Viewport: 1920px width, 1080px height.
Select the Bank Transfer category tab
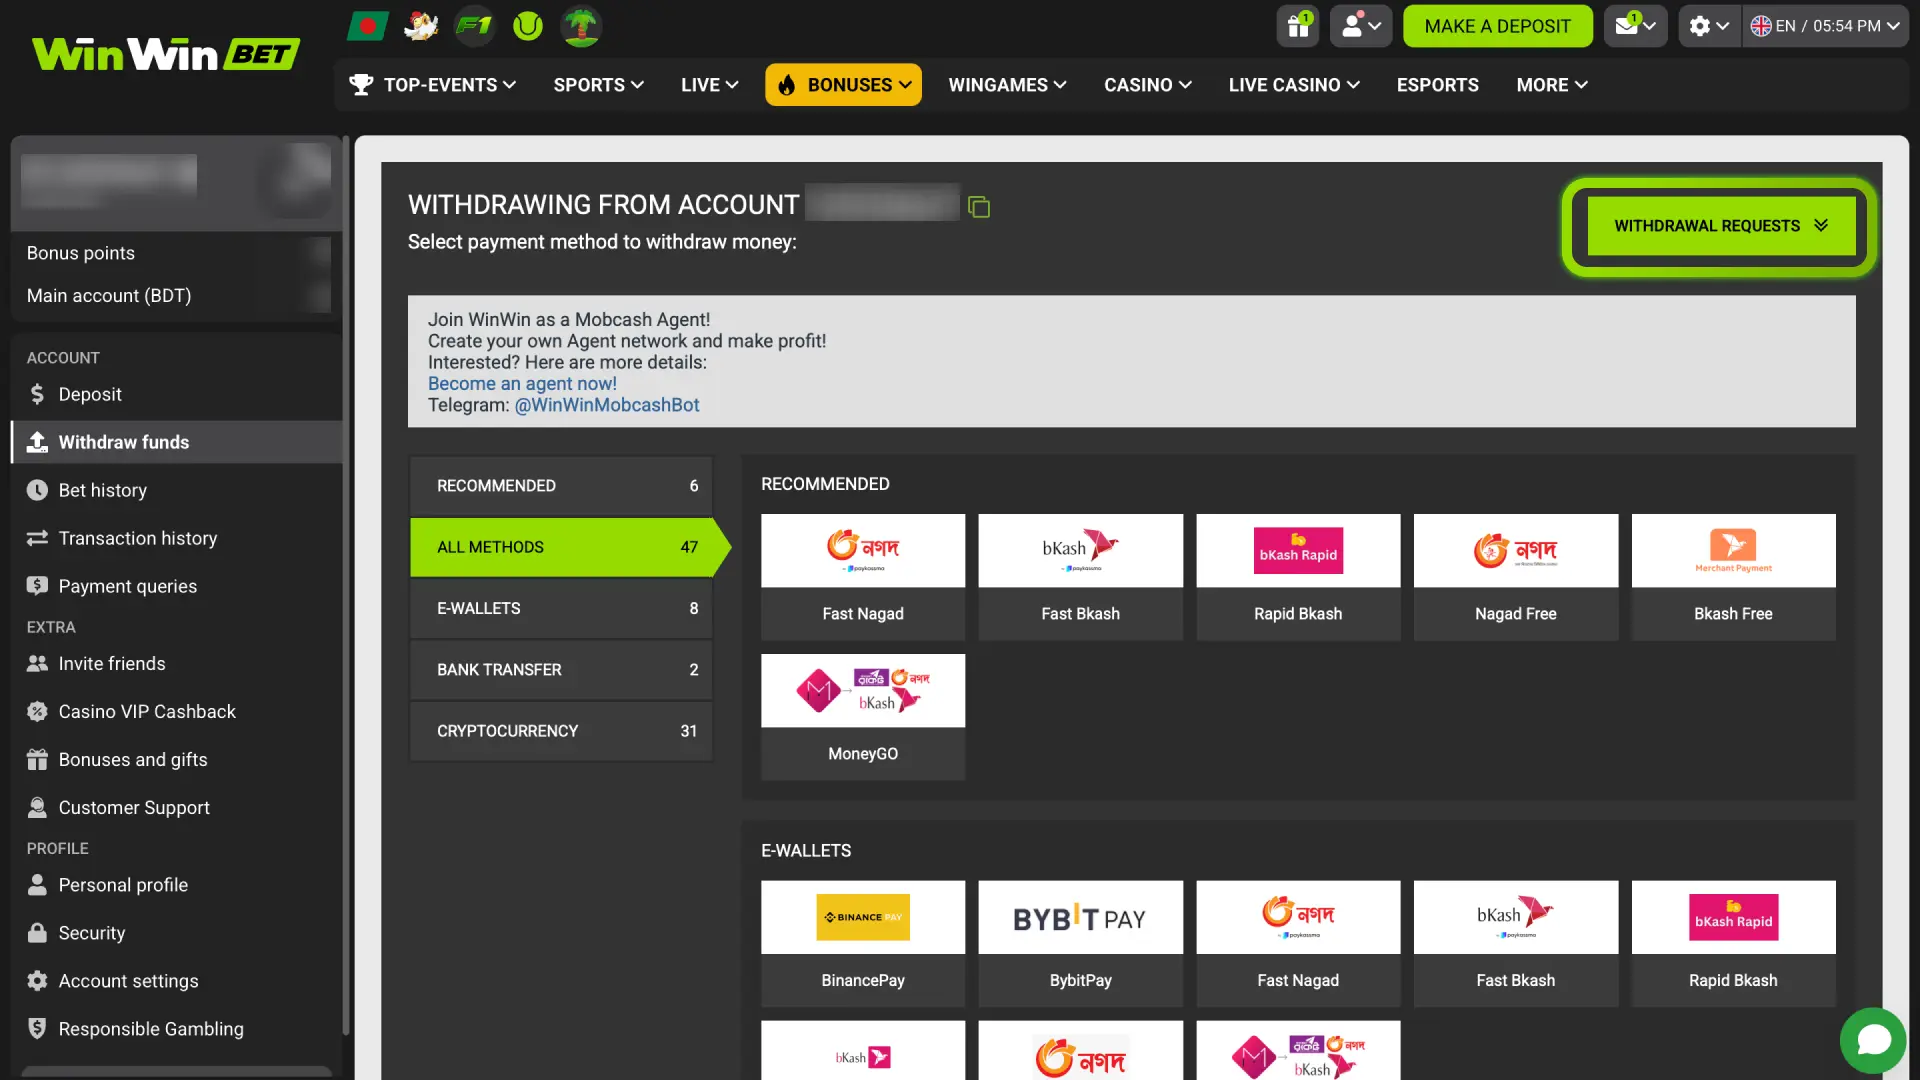point(561,670)
